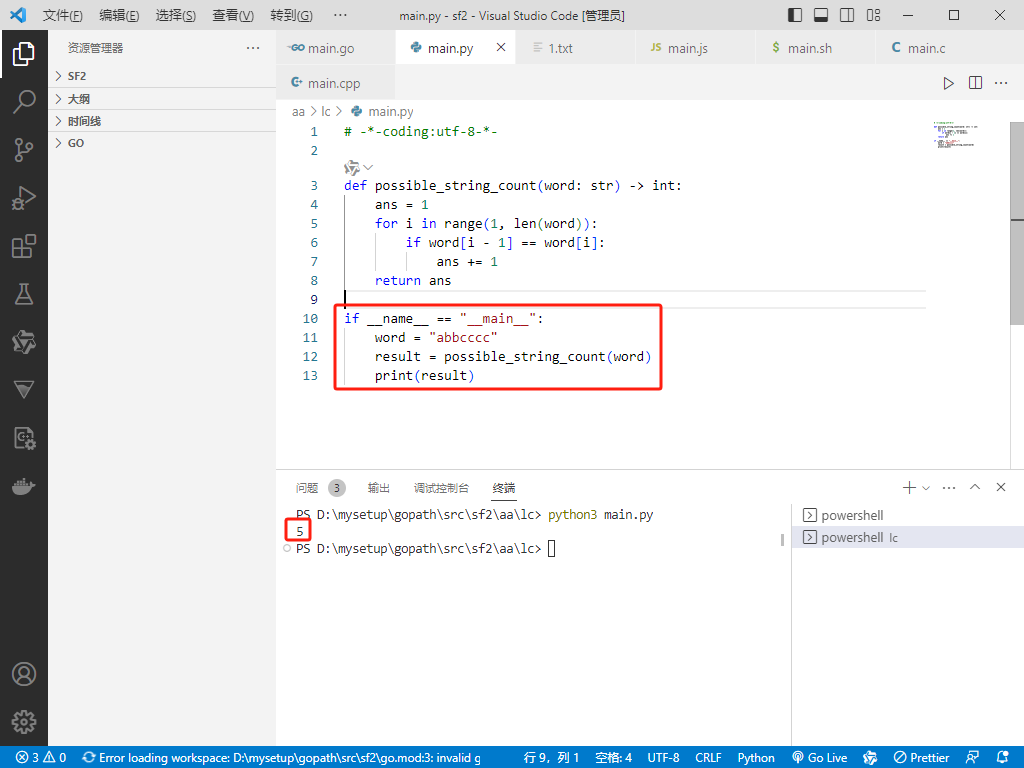Screen dimensions: 1024x768
Task: Click line and column indicator 行 9, 列 1
Action: [x=551, y=758]
